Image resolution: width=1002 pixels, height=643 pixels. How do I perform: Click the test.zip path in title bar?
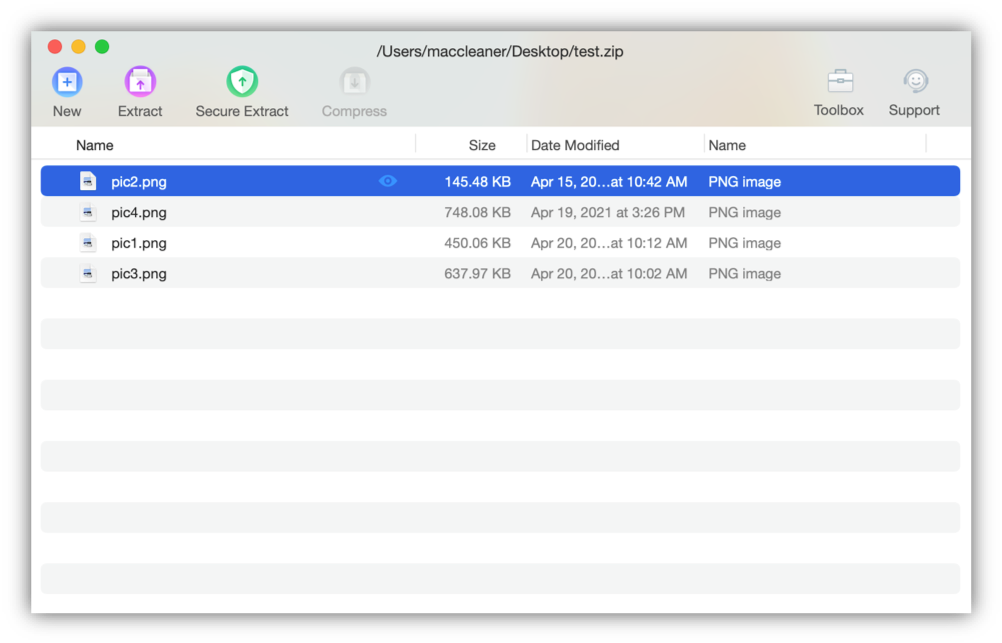click(x=500, y=51)
